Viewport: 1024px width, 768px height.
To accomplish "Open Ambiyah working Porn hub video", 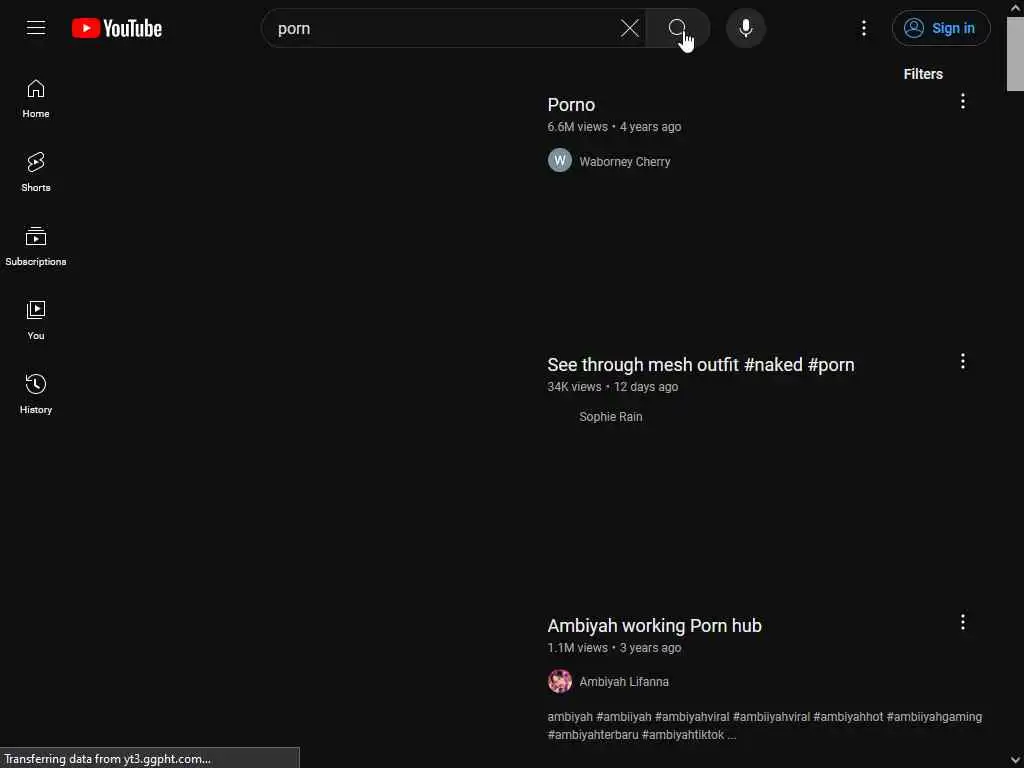I will point(654,626).
